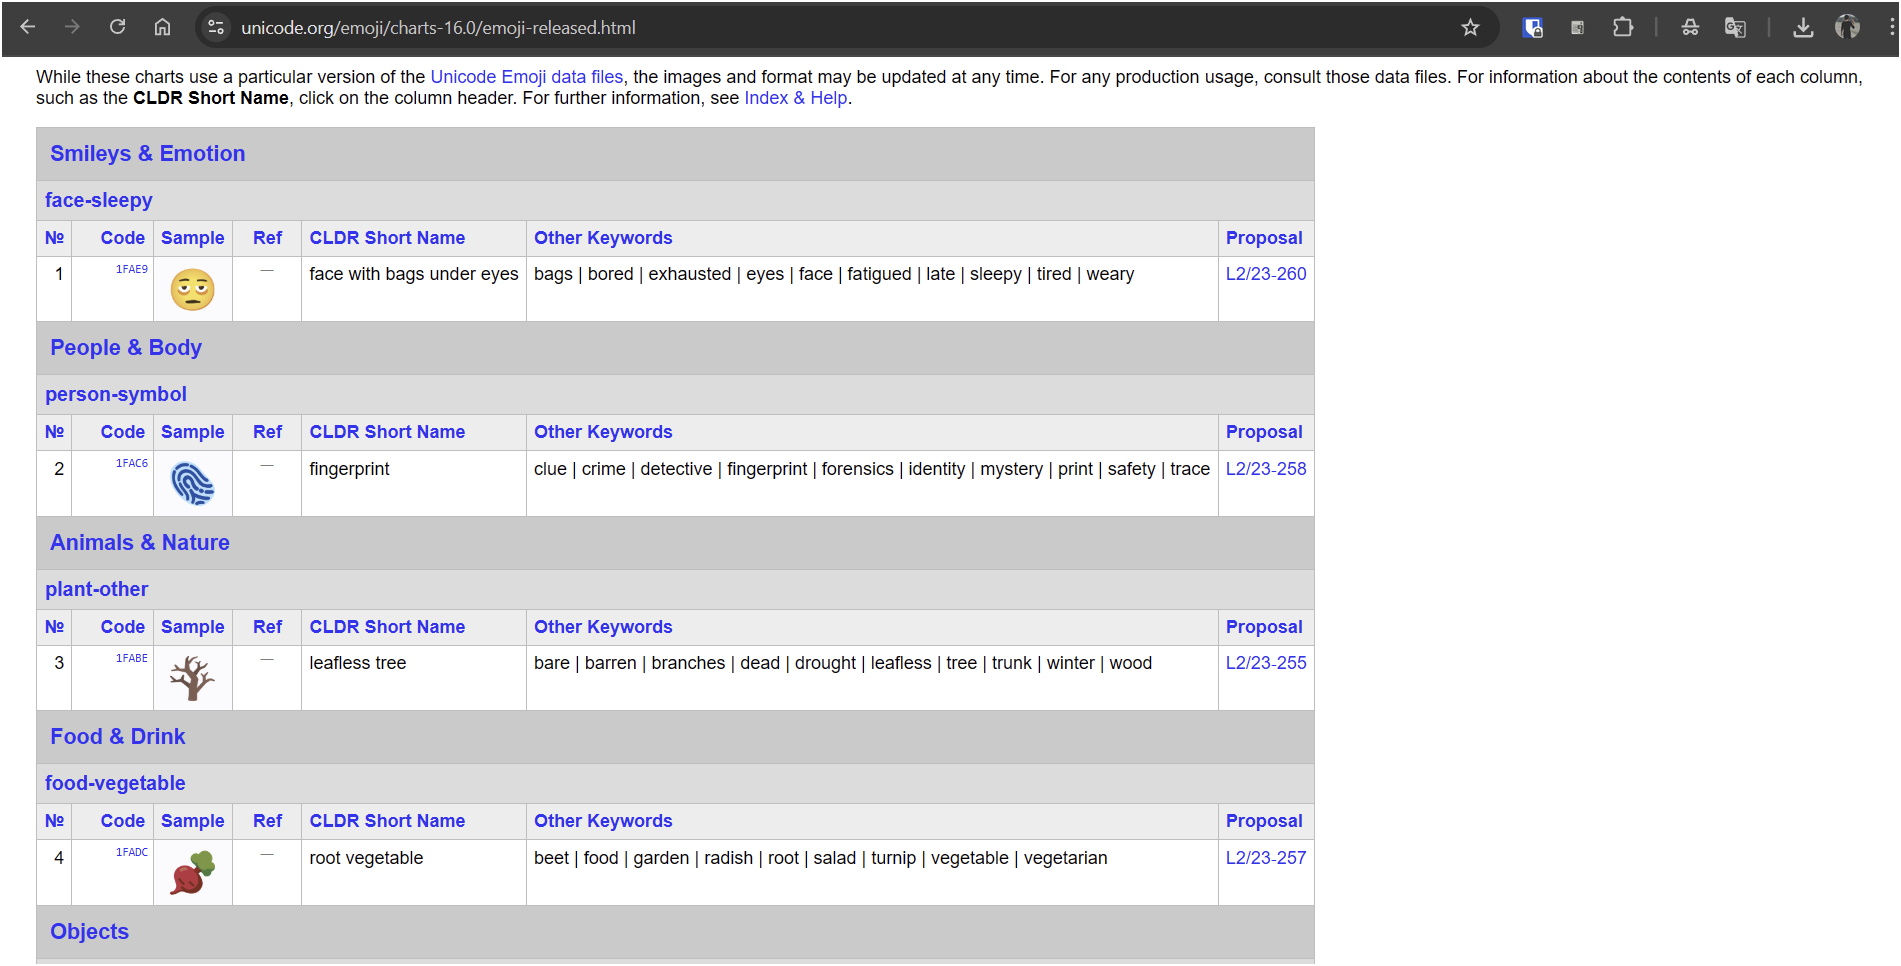1901x966 pixels.
Task: Click Code header in food-vegetable table
Action: pos(123,821)
